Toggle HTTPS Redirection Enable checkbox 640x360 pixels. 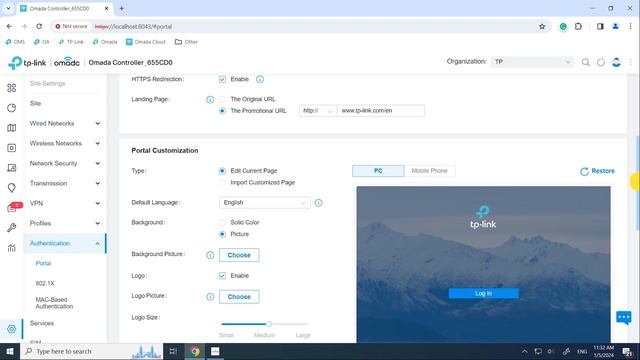(222, 79)
